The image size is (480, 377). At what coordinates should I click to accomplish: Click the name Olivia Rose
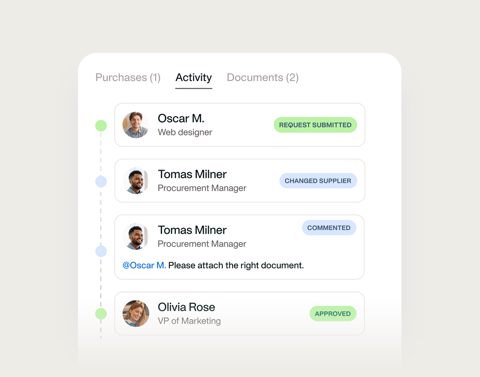pos(186,307)
